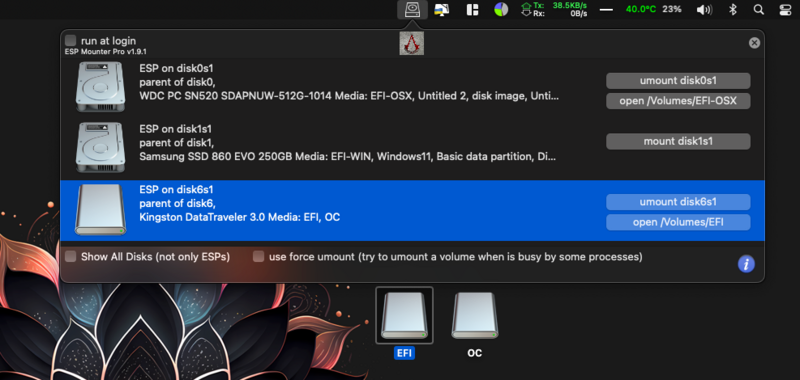Open the display flag icon in menu bar
The width and height of the screenshot is (800, 380).
click(x=441, y=9)
